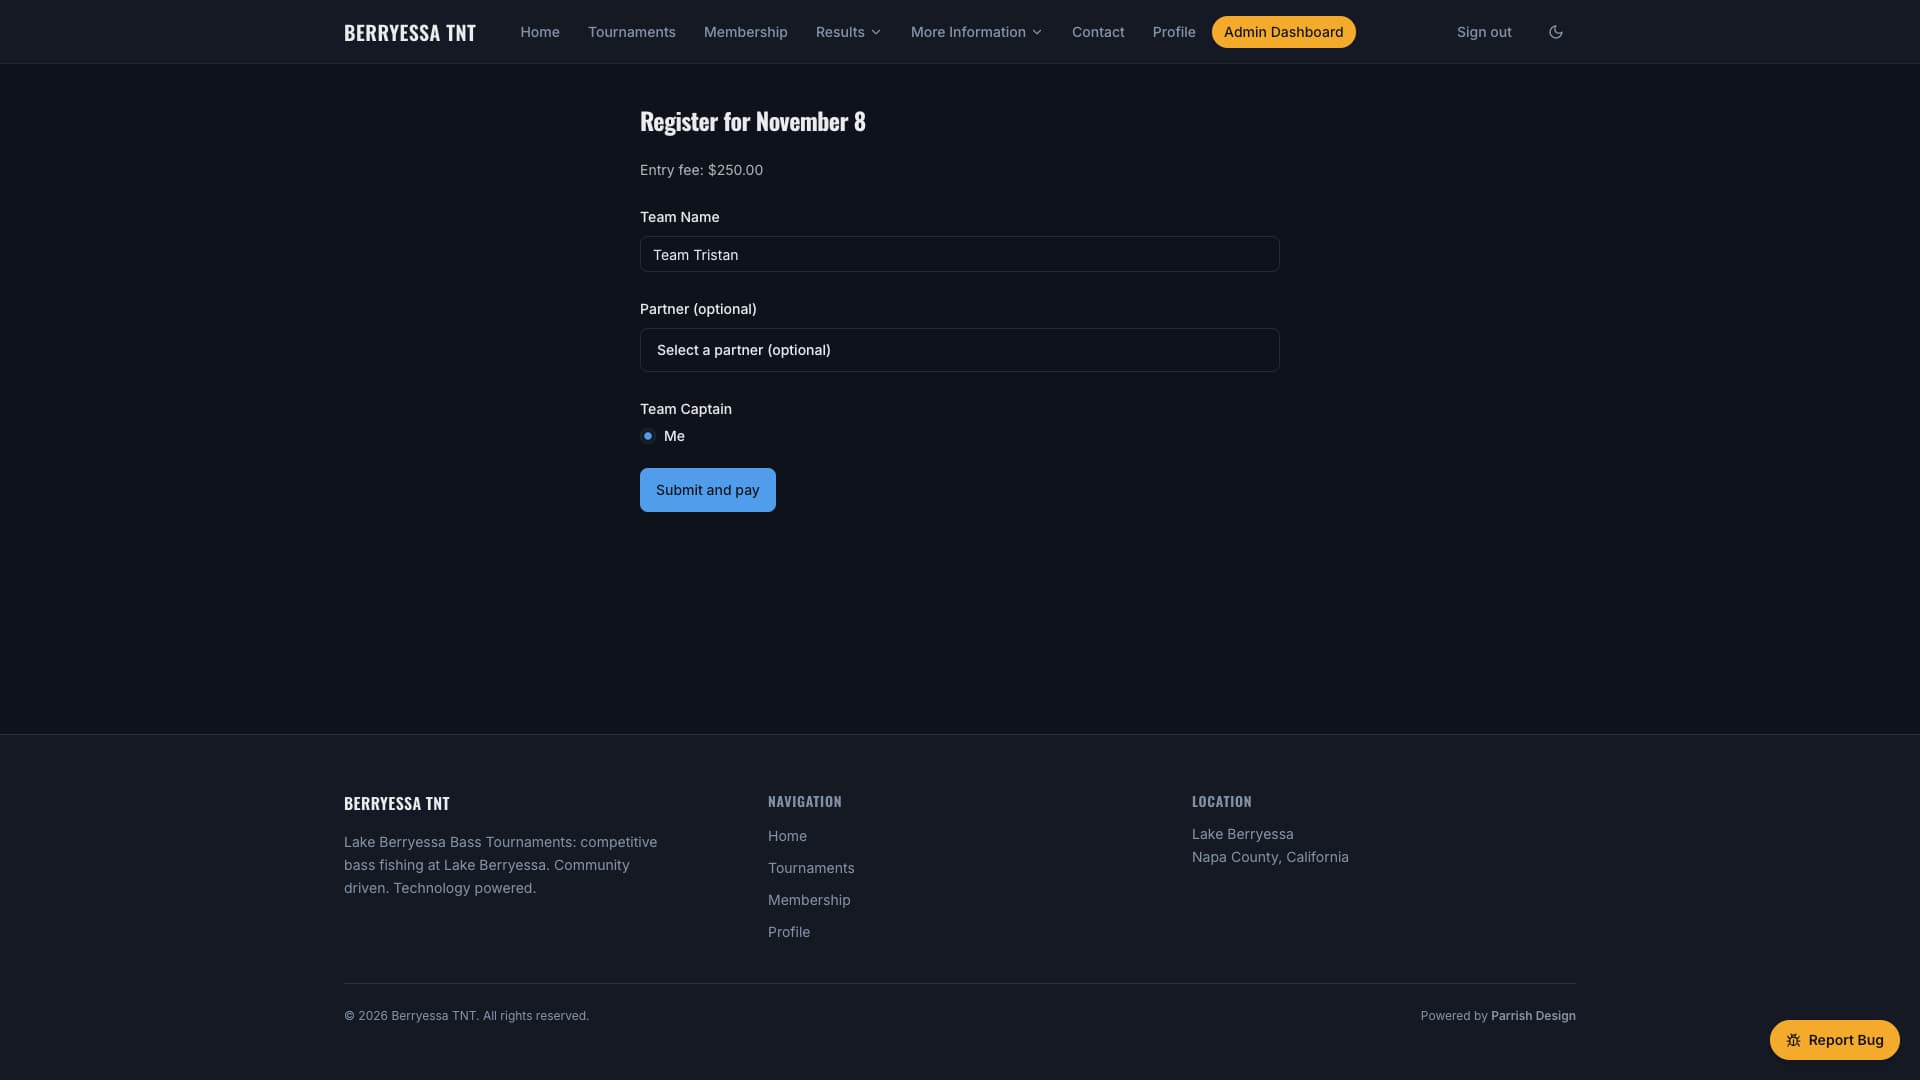The image size is (1920, 1080).
Task: Click the BERRYESSA TNT header logo
Action: 410,32
